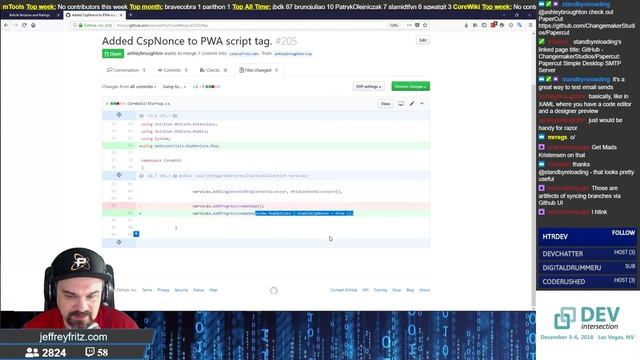
Task: Open the file options chevron beside the pencil
Action: [422, 104]
